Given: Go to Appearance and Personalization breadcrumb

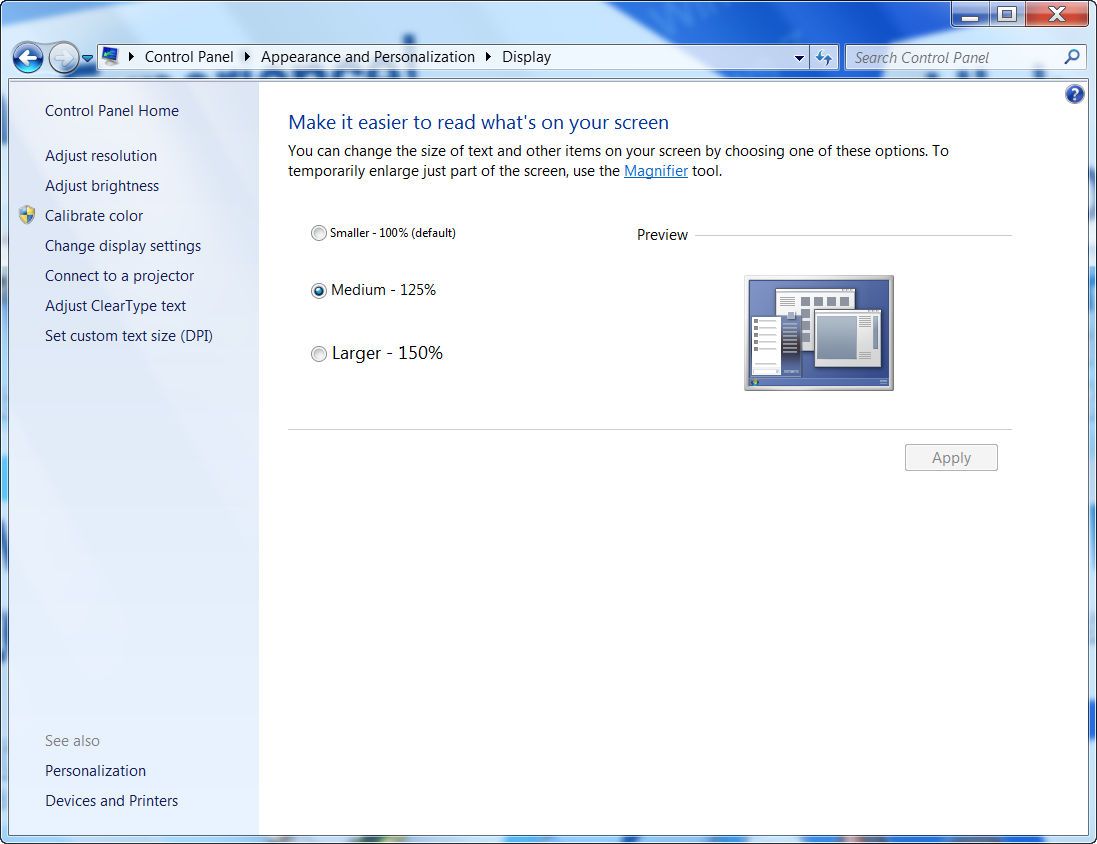Looking at the screenshot, I should coord(367,57).
